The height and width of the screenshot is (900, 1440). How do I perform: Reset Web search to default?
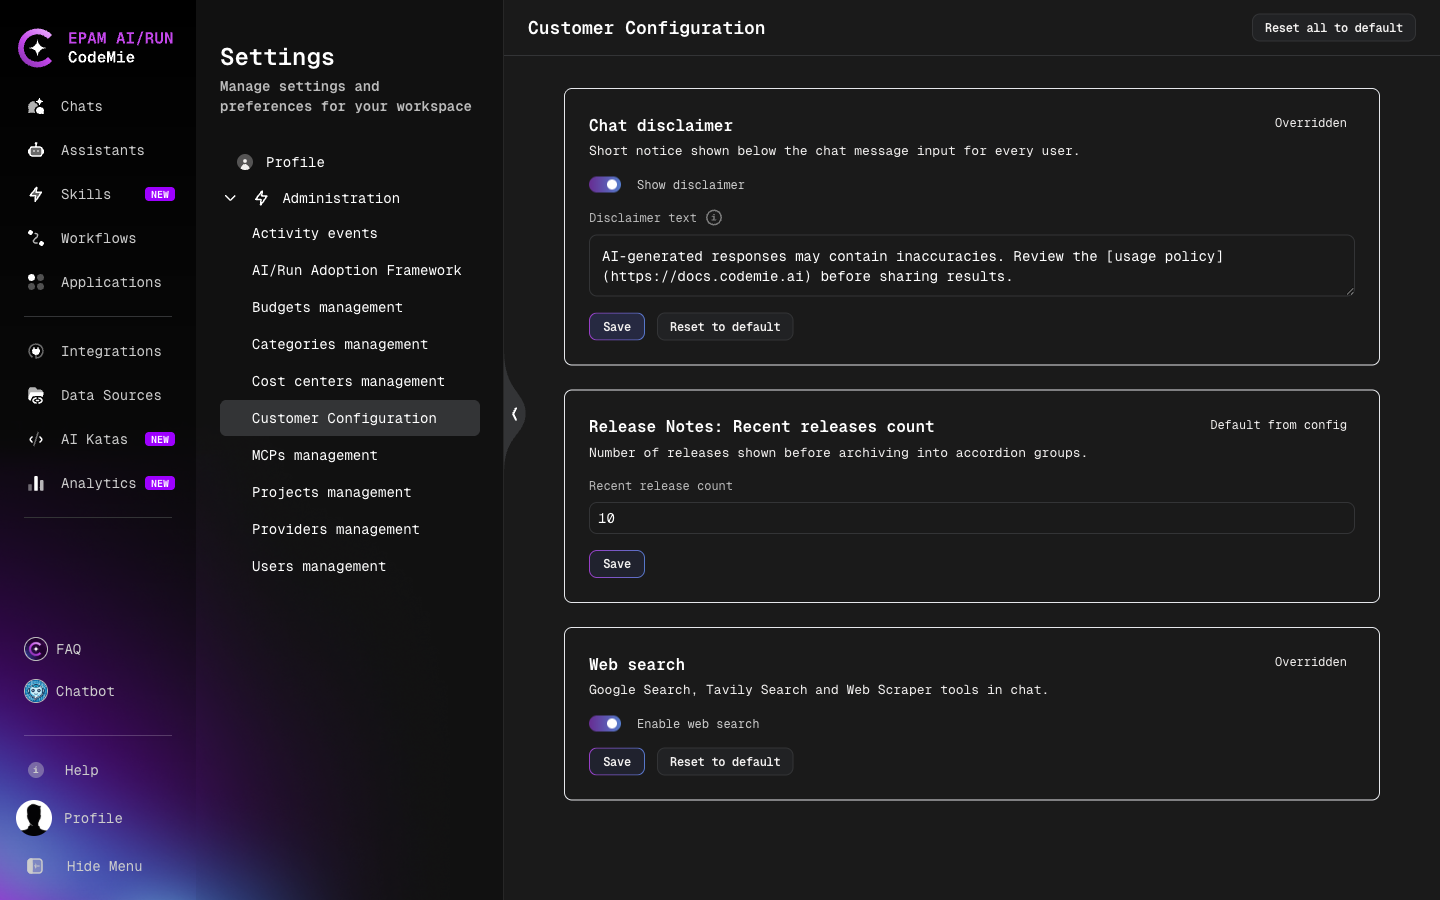click(x=725, y=762)
